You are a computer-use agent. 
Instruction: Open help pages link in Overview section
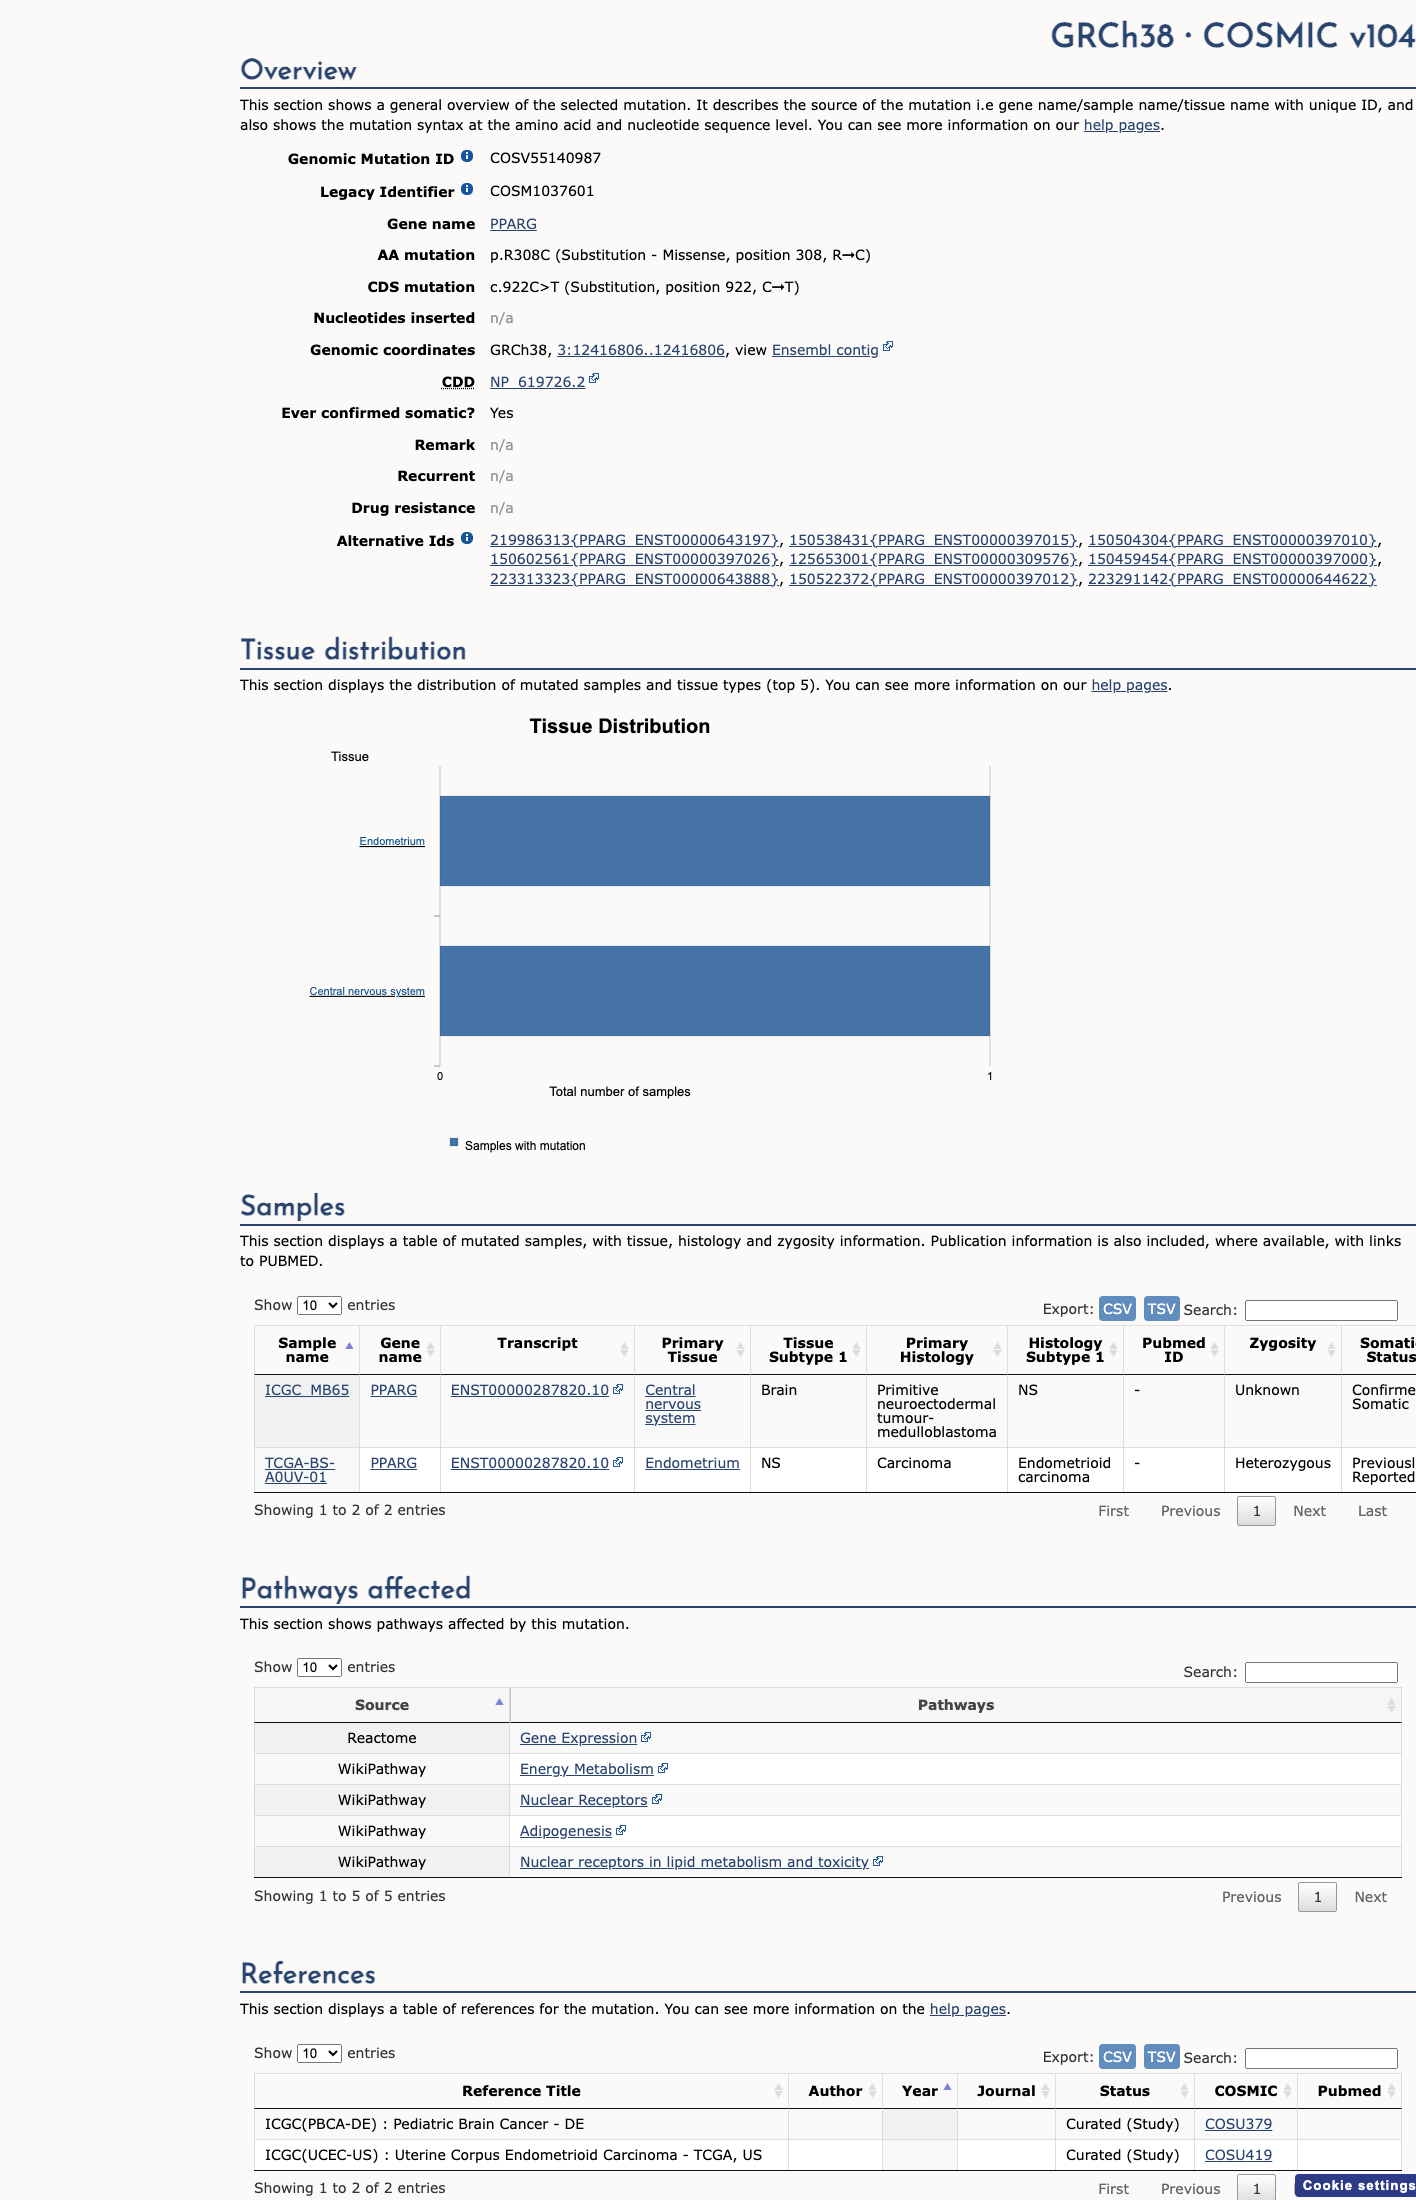[1122, 125]
